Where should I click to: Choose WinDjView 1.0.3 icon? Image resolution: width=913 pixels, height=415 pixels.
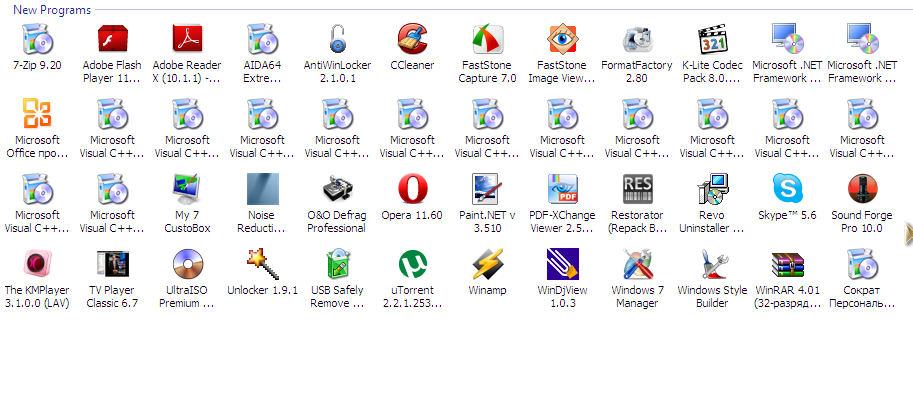pos(562,264)
